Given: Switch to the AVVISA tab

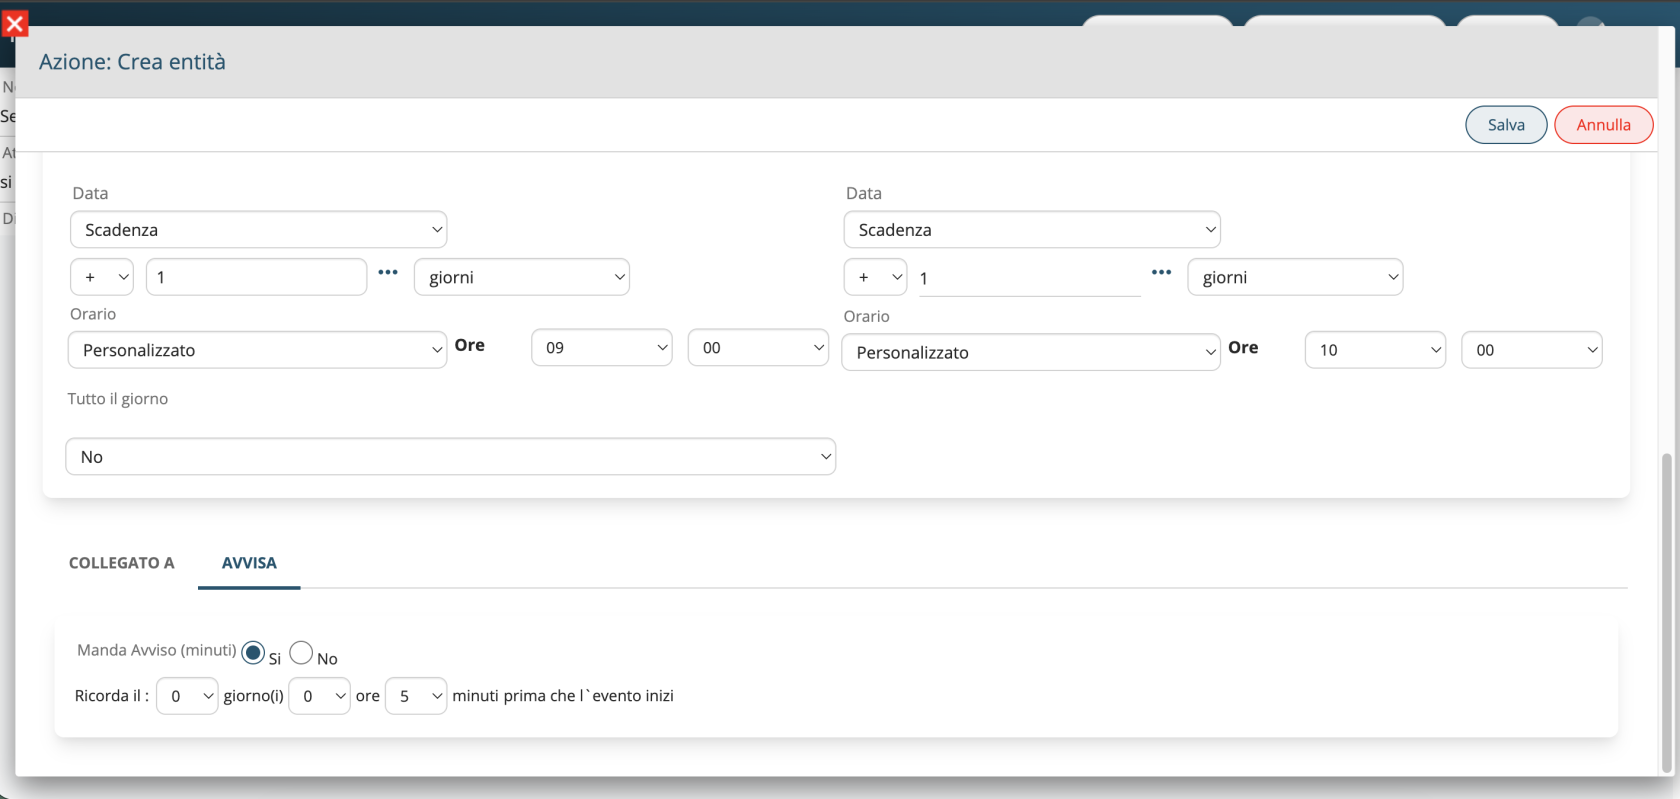Looking at the screenshot, I should pos(249,563).
